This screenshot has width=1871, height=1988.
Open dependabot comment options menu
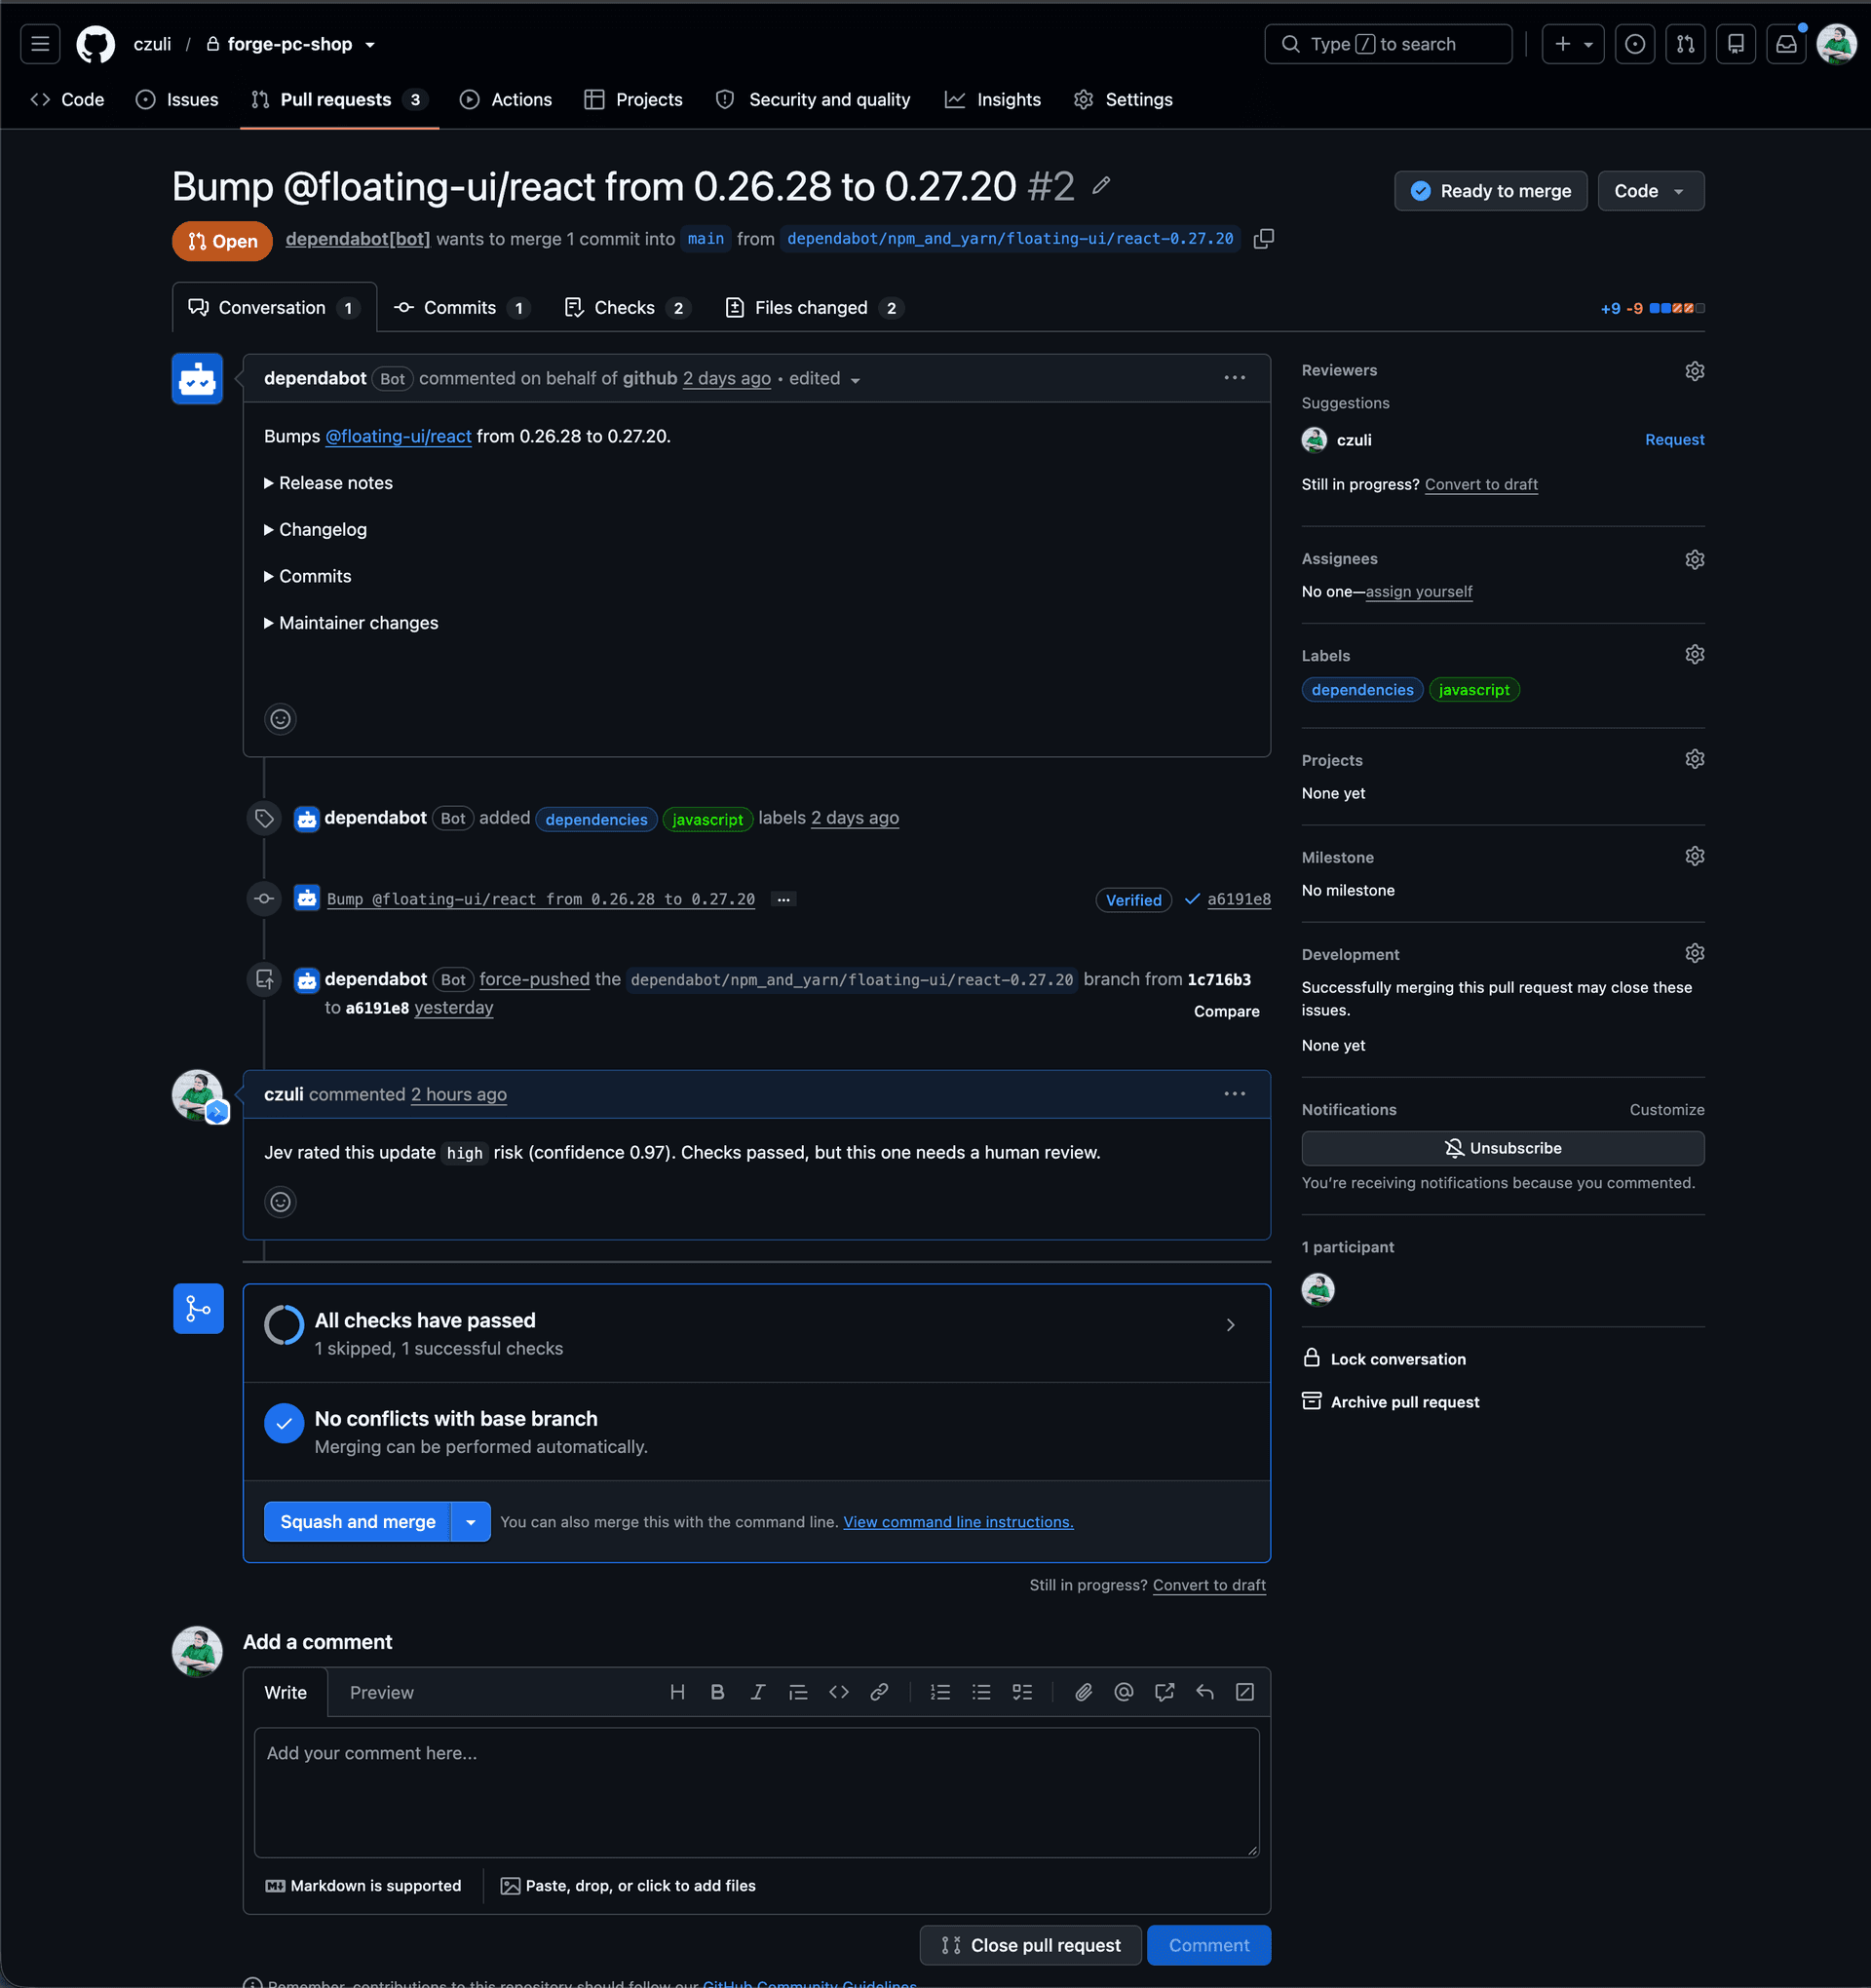point(1235,378)
